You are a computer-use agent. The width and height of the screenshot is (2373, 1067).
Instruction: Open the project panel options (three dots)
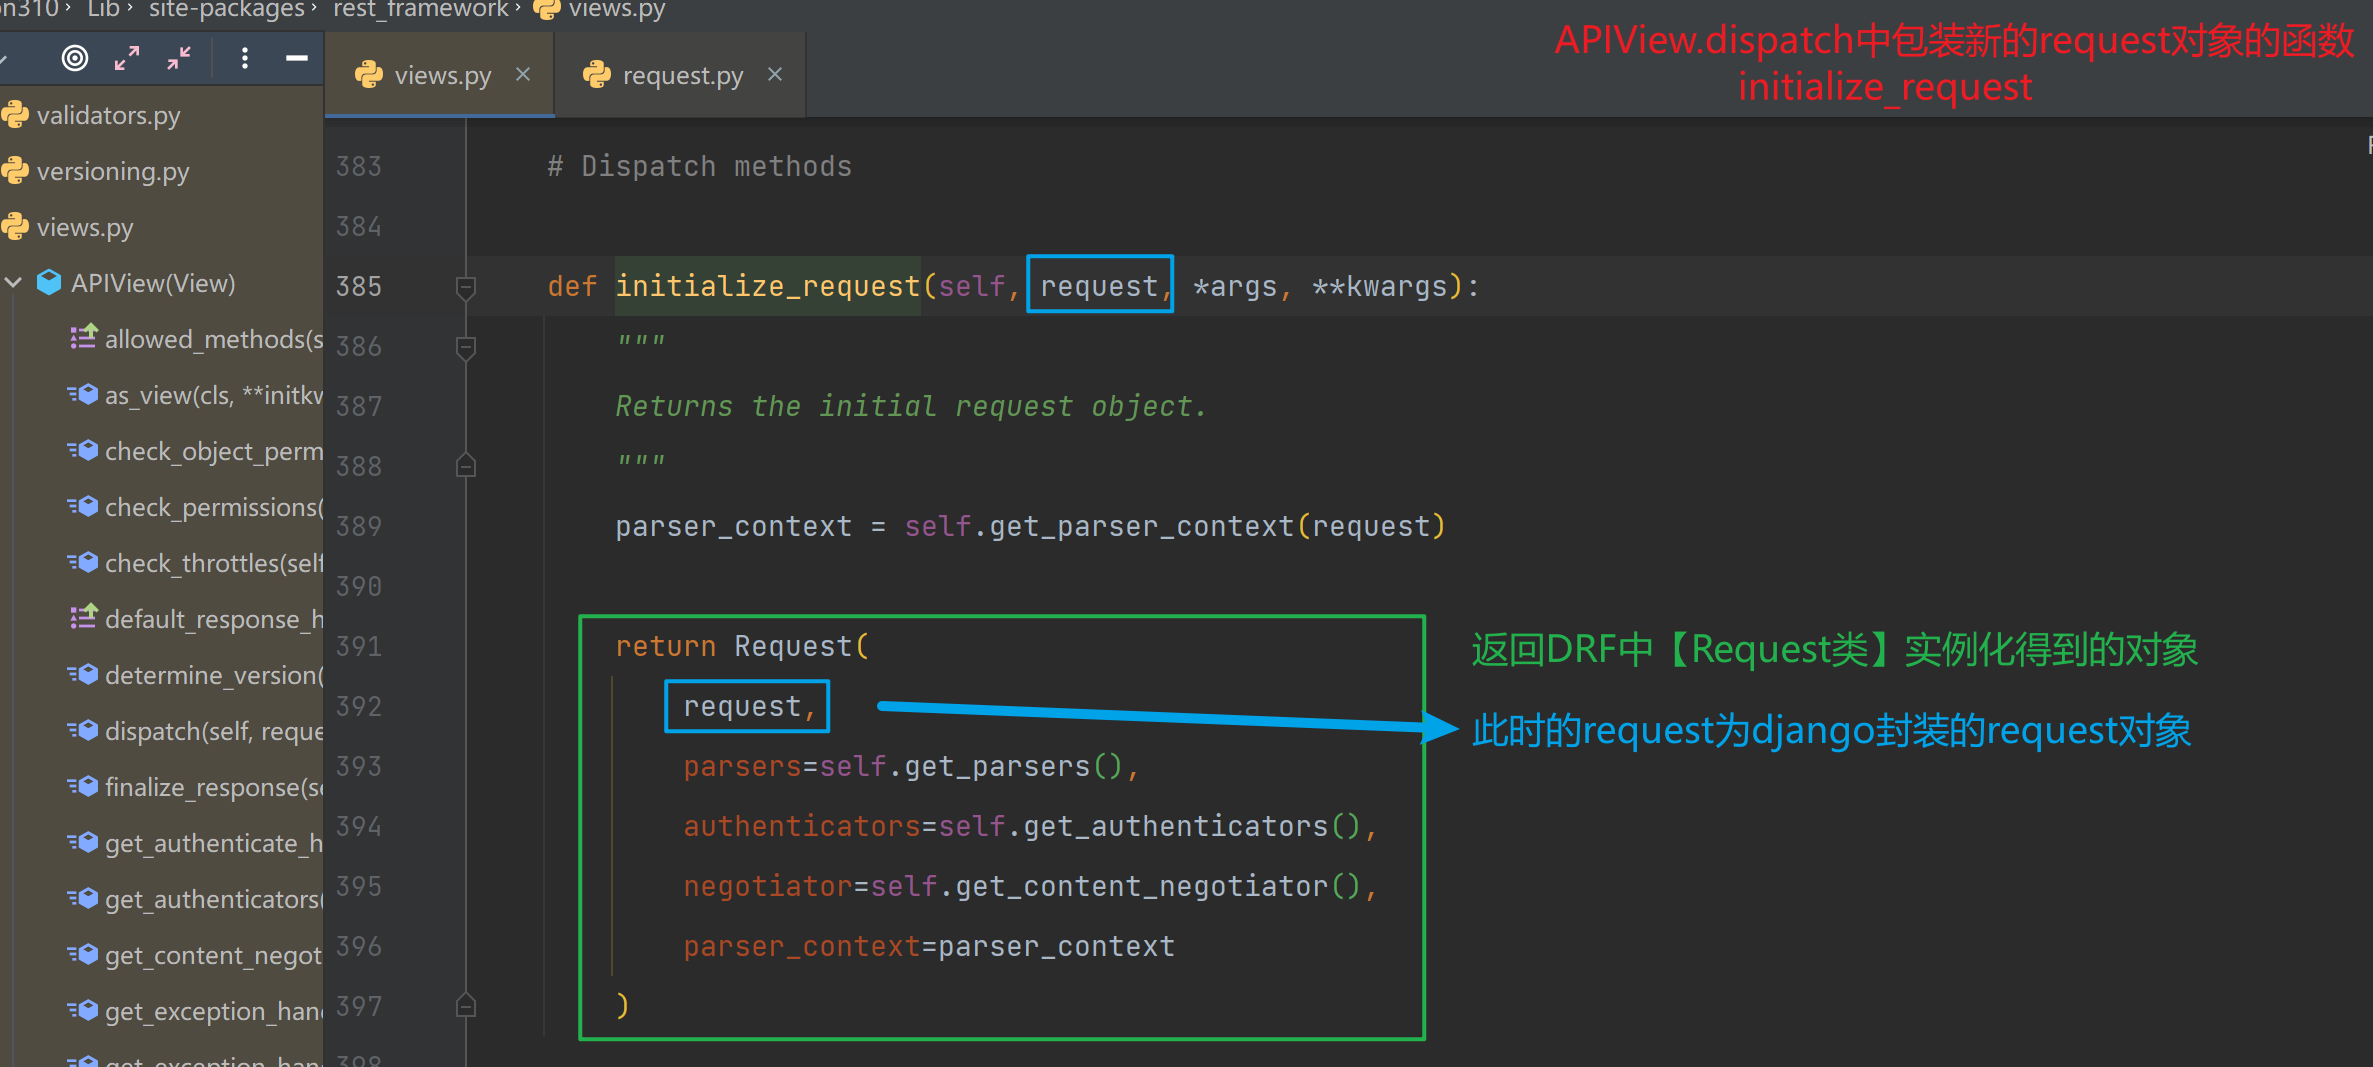244,59
